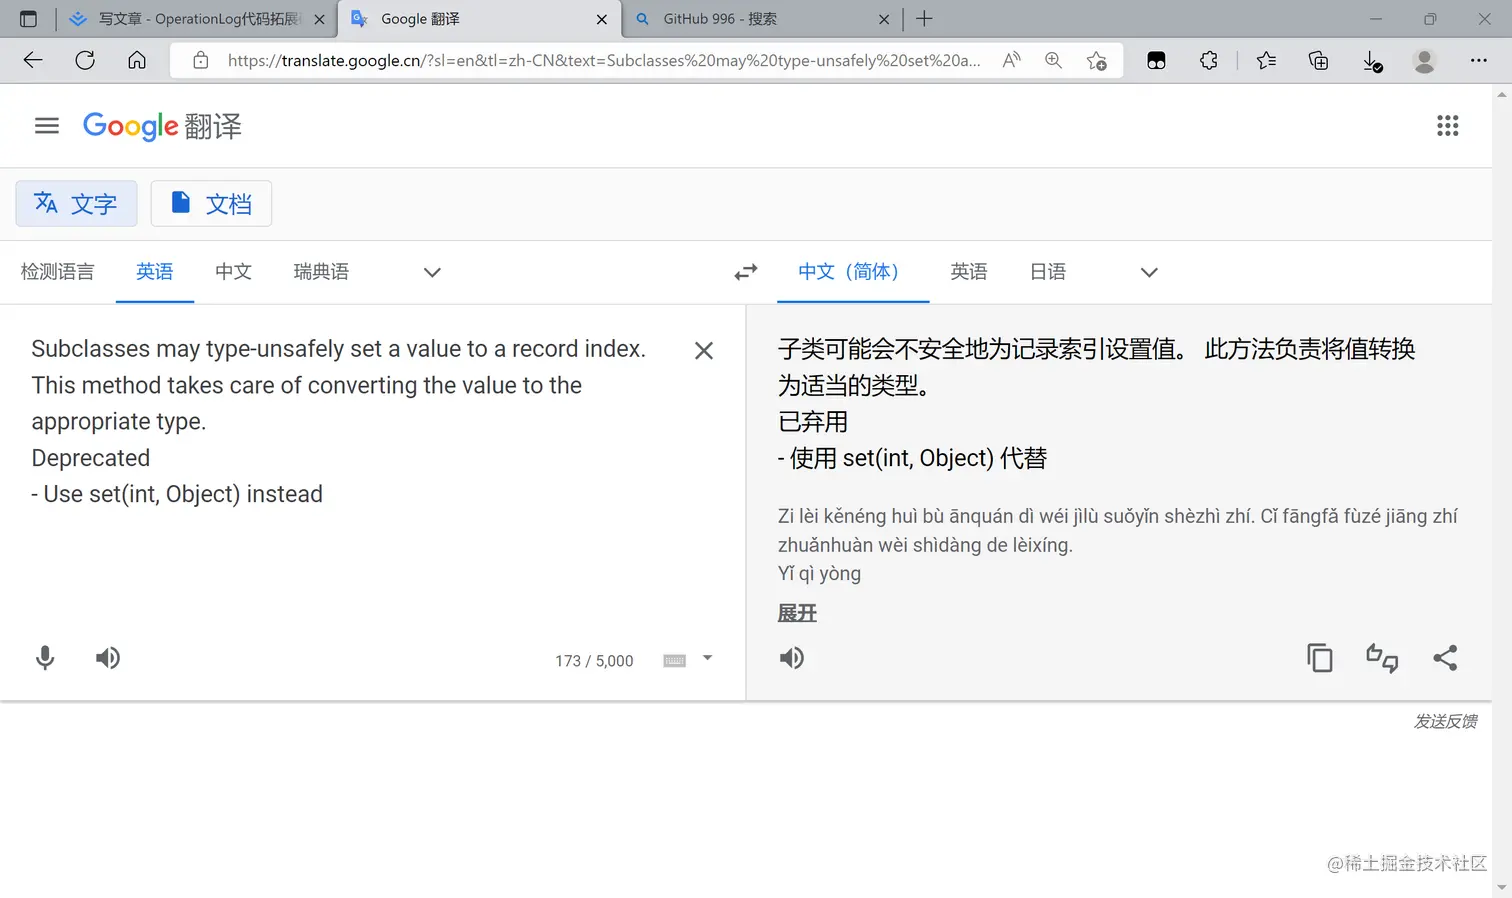Close the 写文章 tab

click(320, 19)
